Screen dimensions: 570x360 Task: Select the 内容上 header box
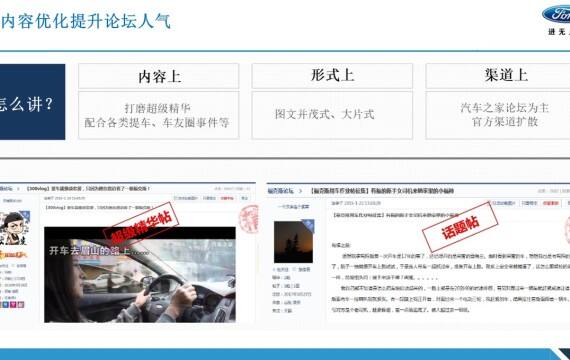(159, 76)
